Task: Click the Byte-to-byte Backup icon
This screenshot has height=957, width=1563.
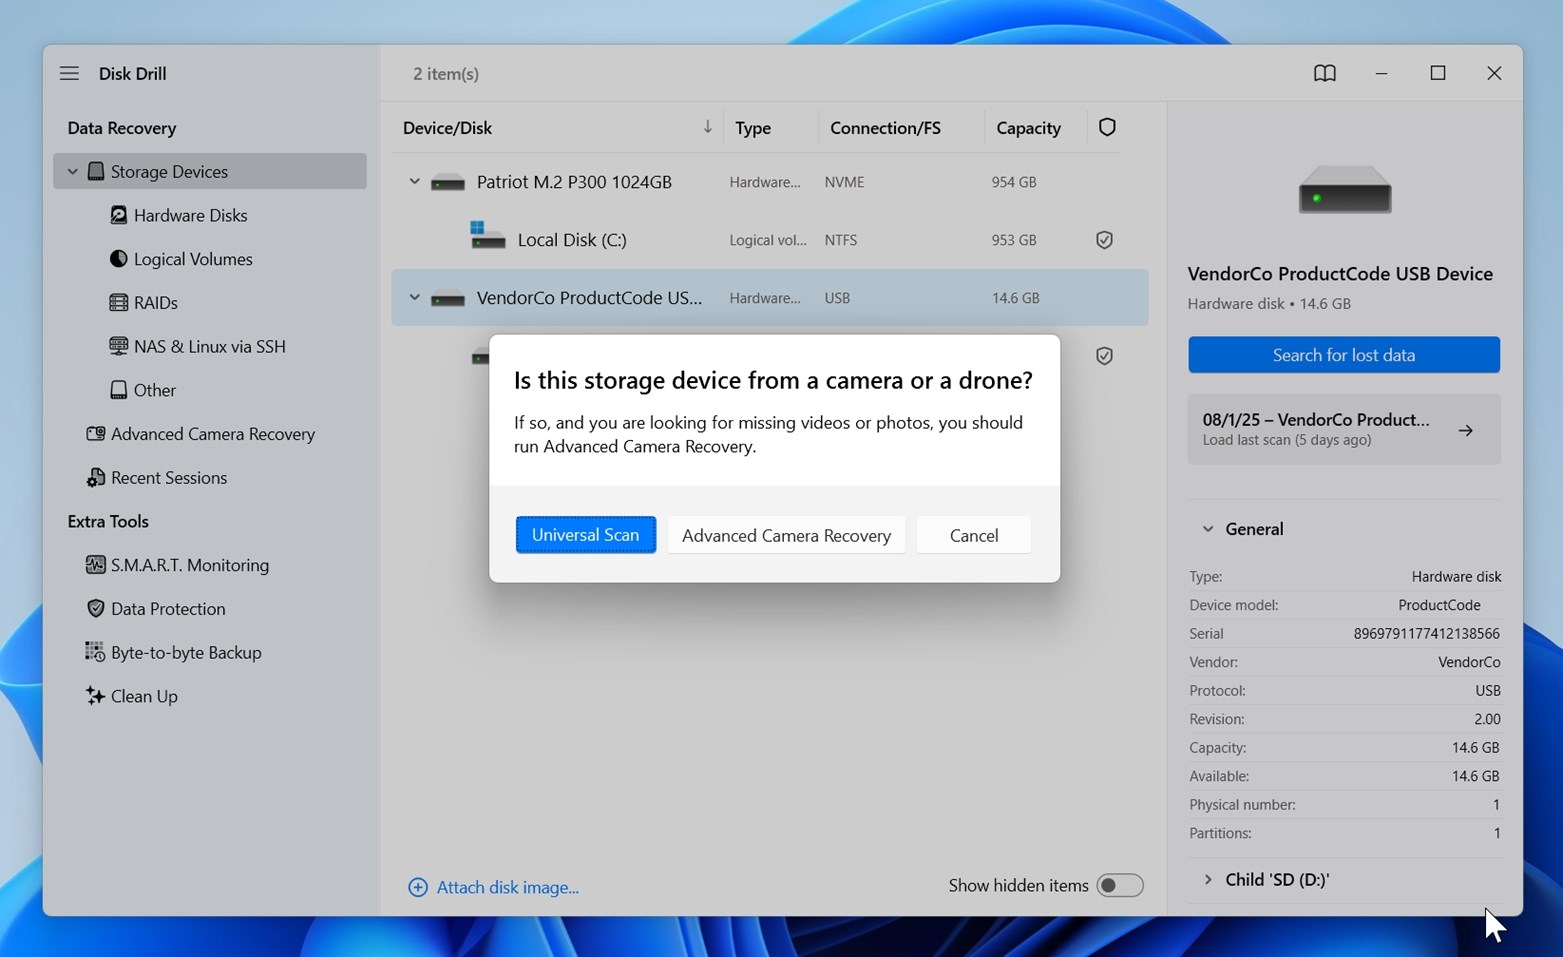Action: tap(95, 652)
